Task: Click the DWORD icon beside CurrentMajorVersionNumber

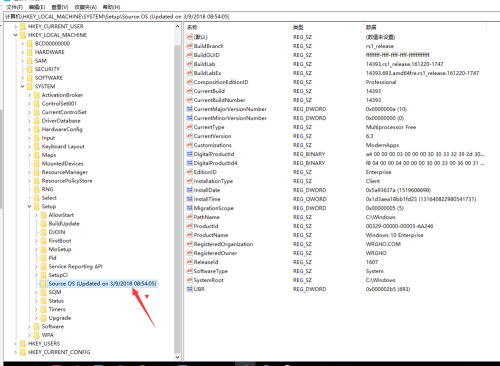Action: (190, 109)
